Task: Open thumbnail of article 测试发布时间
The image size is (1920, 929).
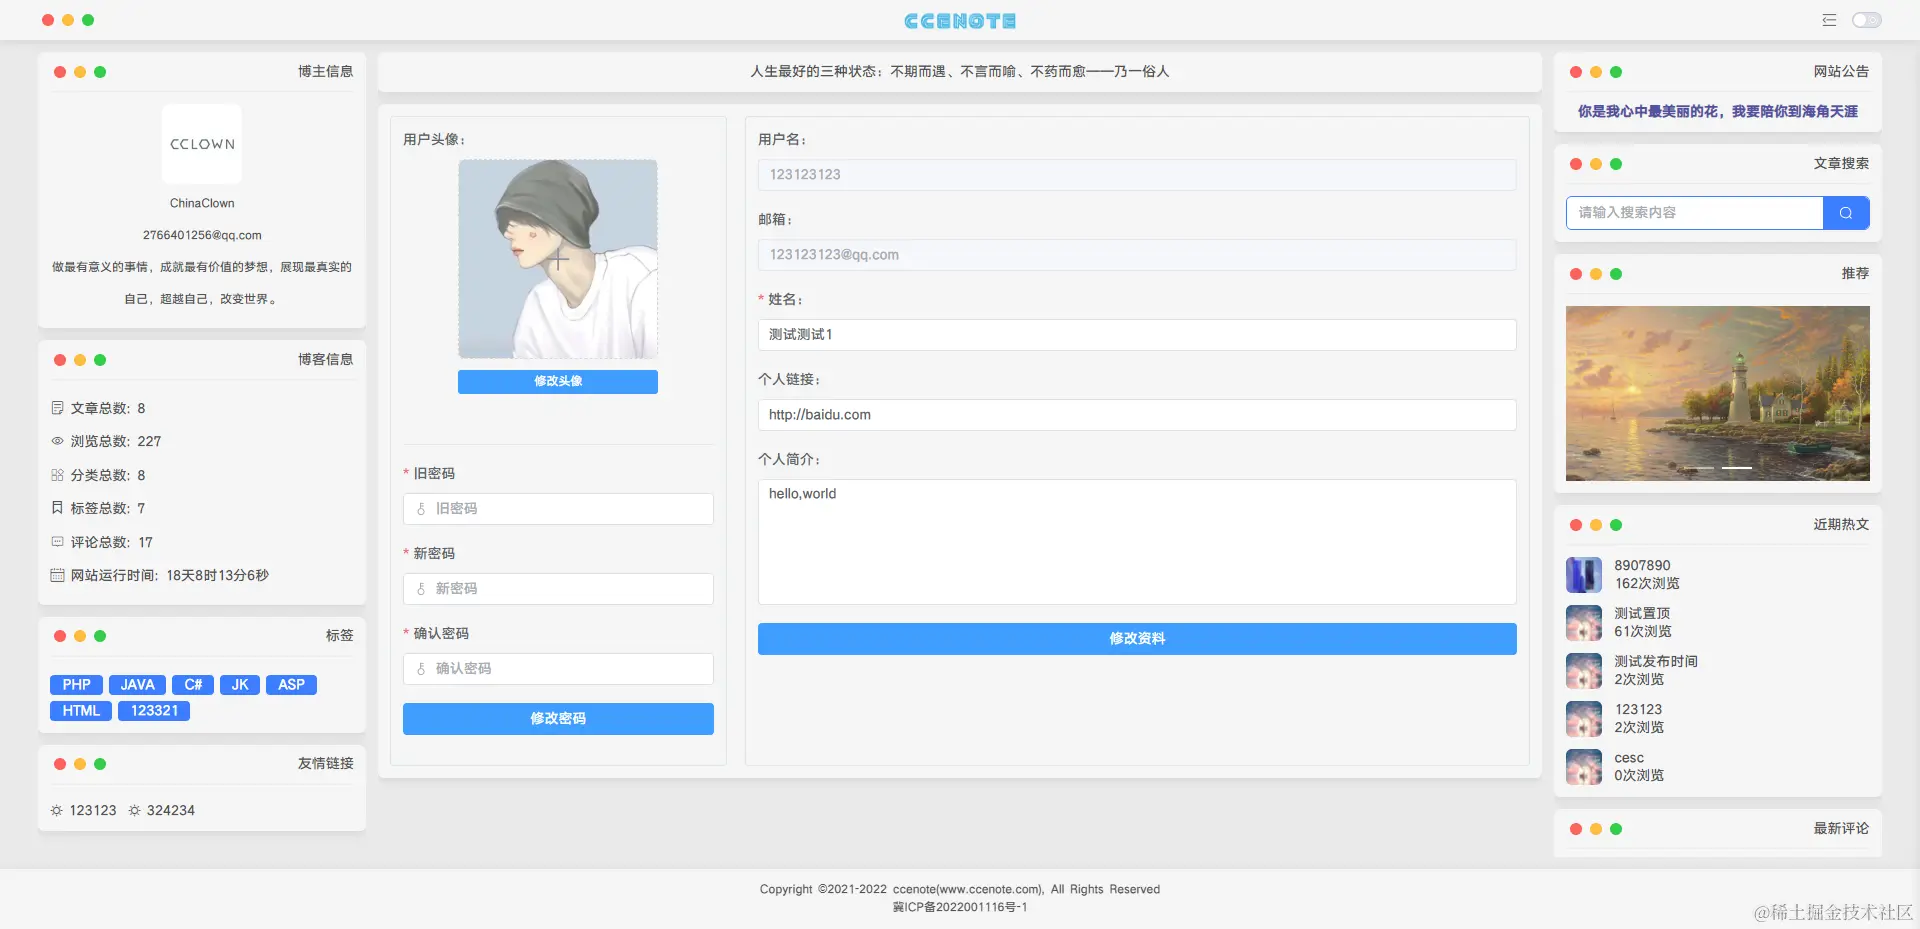Action: 1584,671
